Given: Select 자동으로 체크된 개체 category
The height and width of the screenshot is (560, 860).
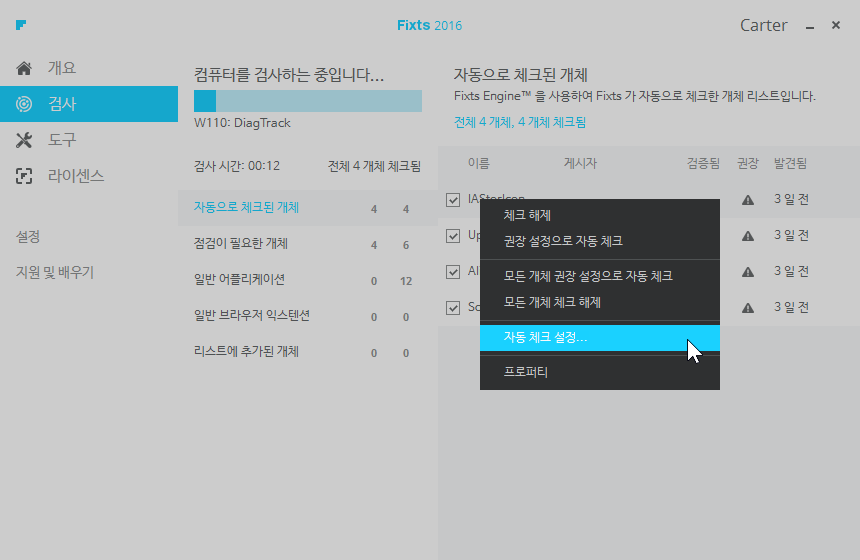Looking at the screenshot, I should [x=307, y=208].
